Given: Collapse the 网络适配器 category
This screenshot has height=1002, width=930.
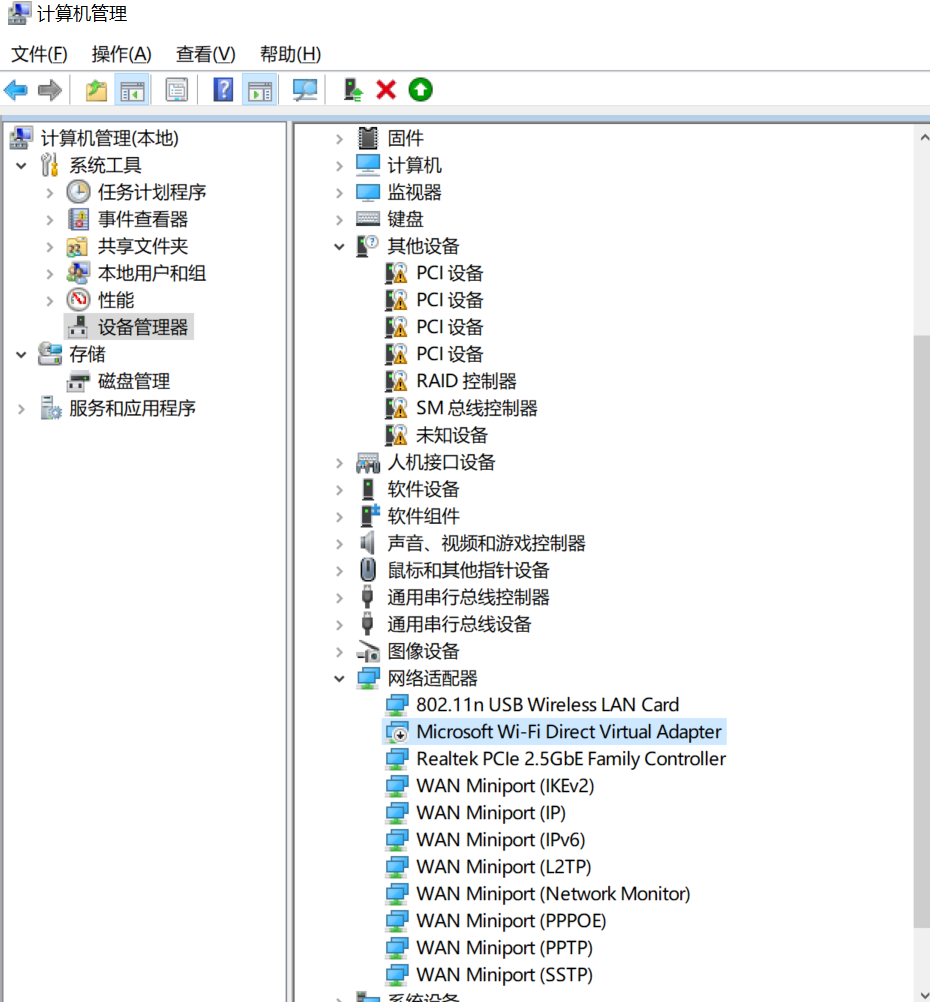Looking at the screenshot, I should coord(340,678).
